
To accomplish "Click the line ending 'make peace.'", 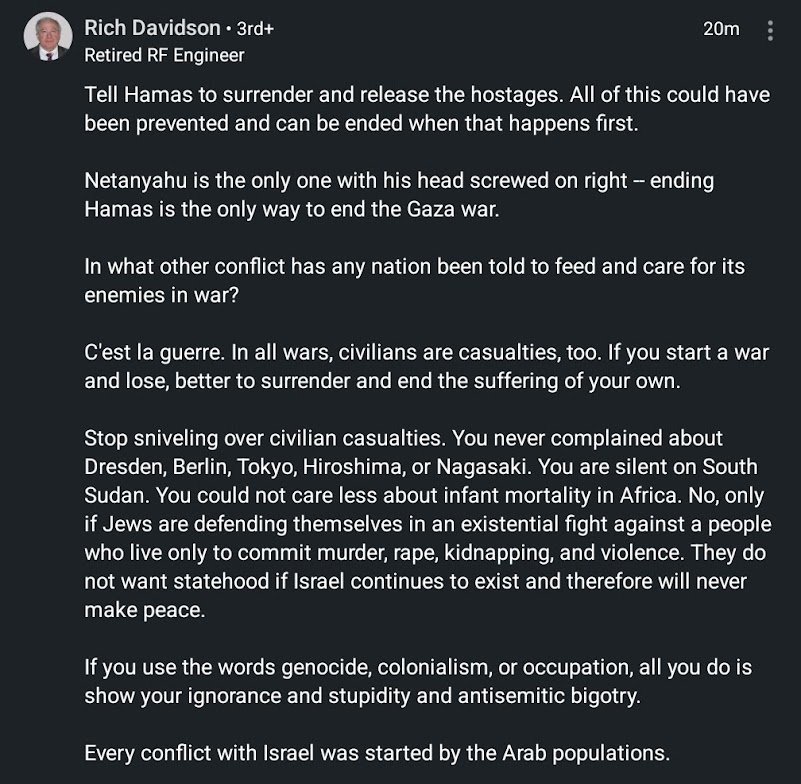I will point(145,610).
